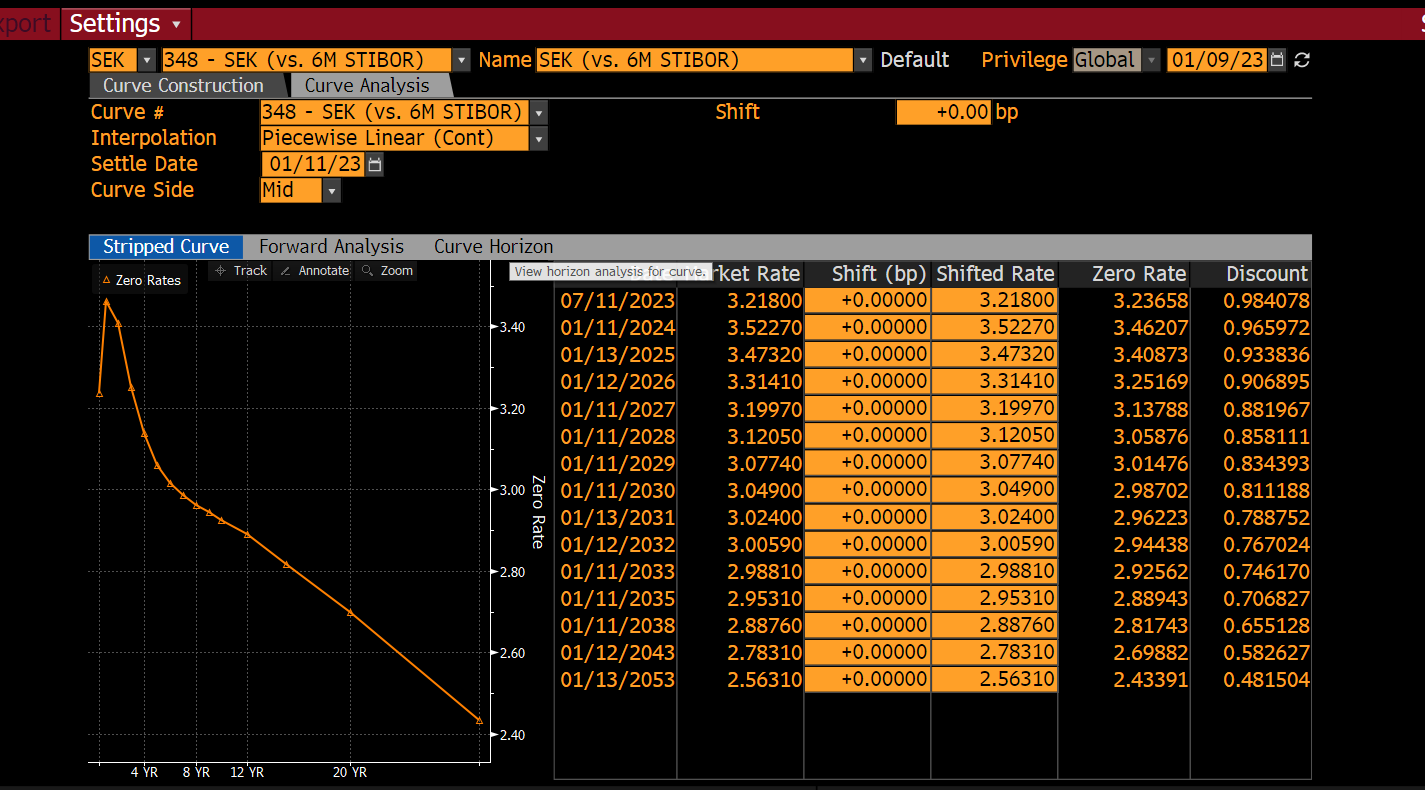Switch to the Forward Analysis tab
This screenshot has height=790, width=1425.
click(x=331, y=246)
